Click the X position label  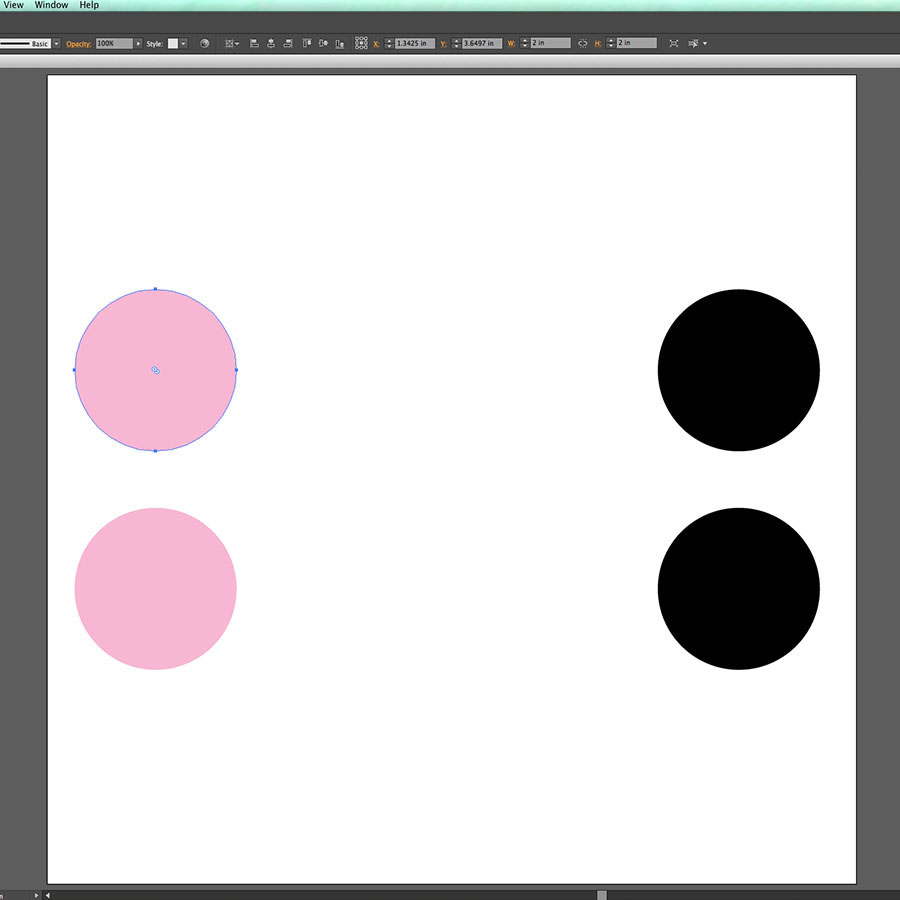click(x=377, y=44)
